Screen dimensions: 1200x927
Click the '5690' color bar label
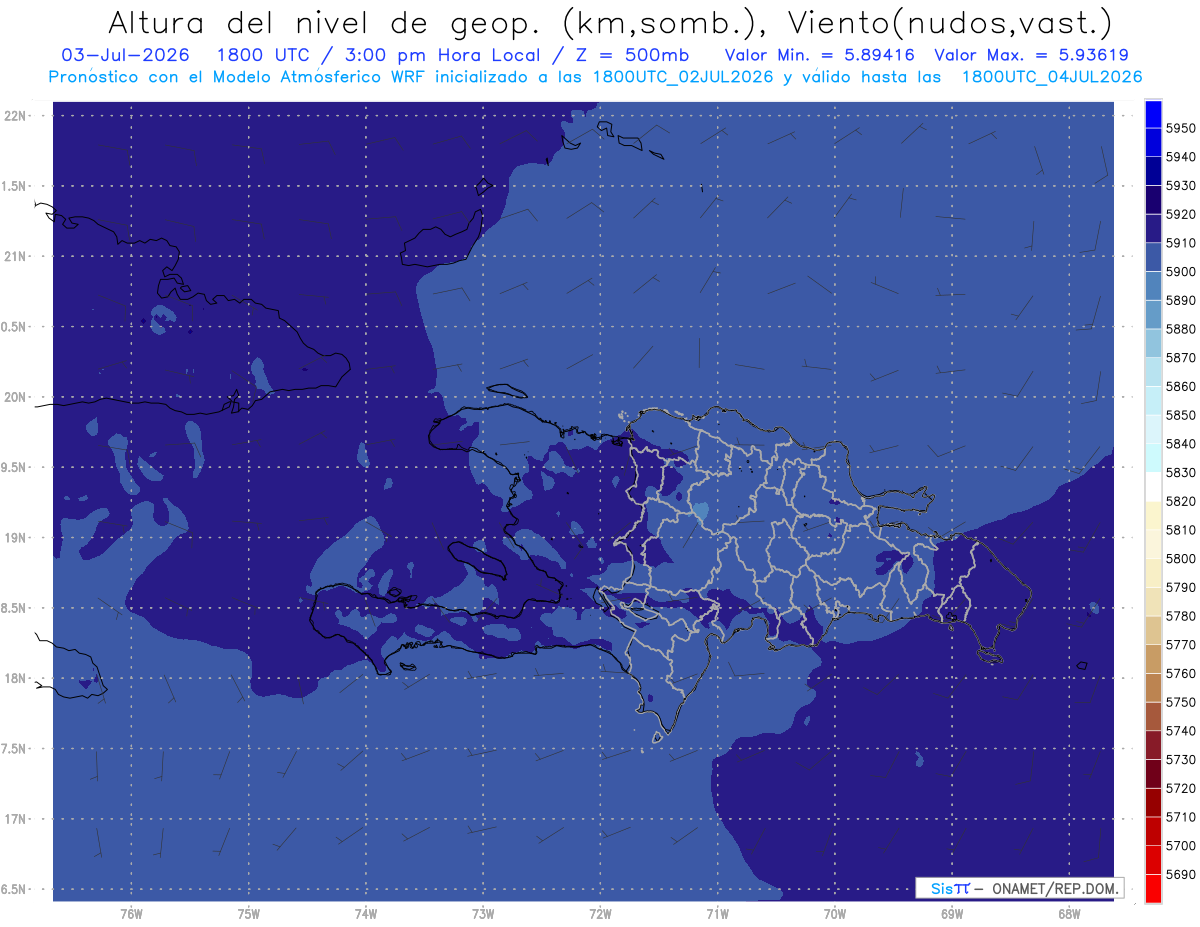pyautogui.click(x=1180, y=874)
